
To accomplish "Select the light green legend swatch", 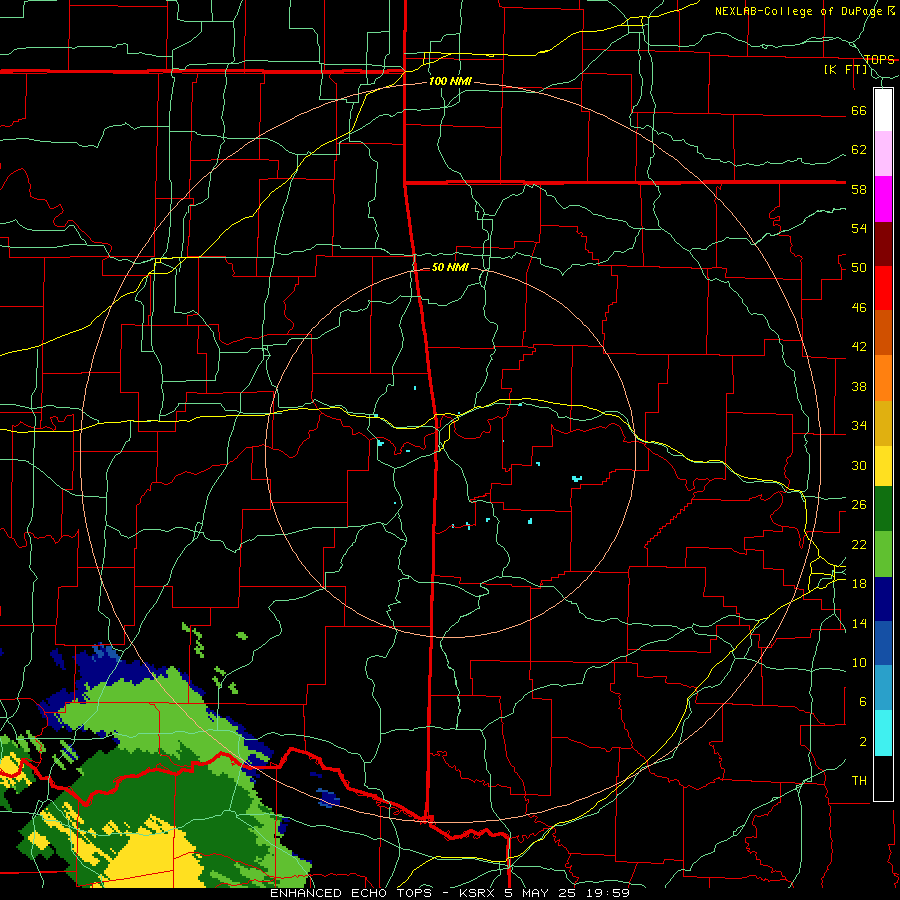I will point(883,554).
